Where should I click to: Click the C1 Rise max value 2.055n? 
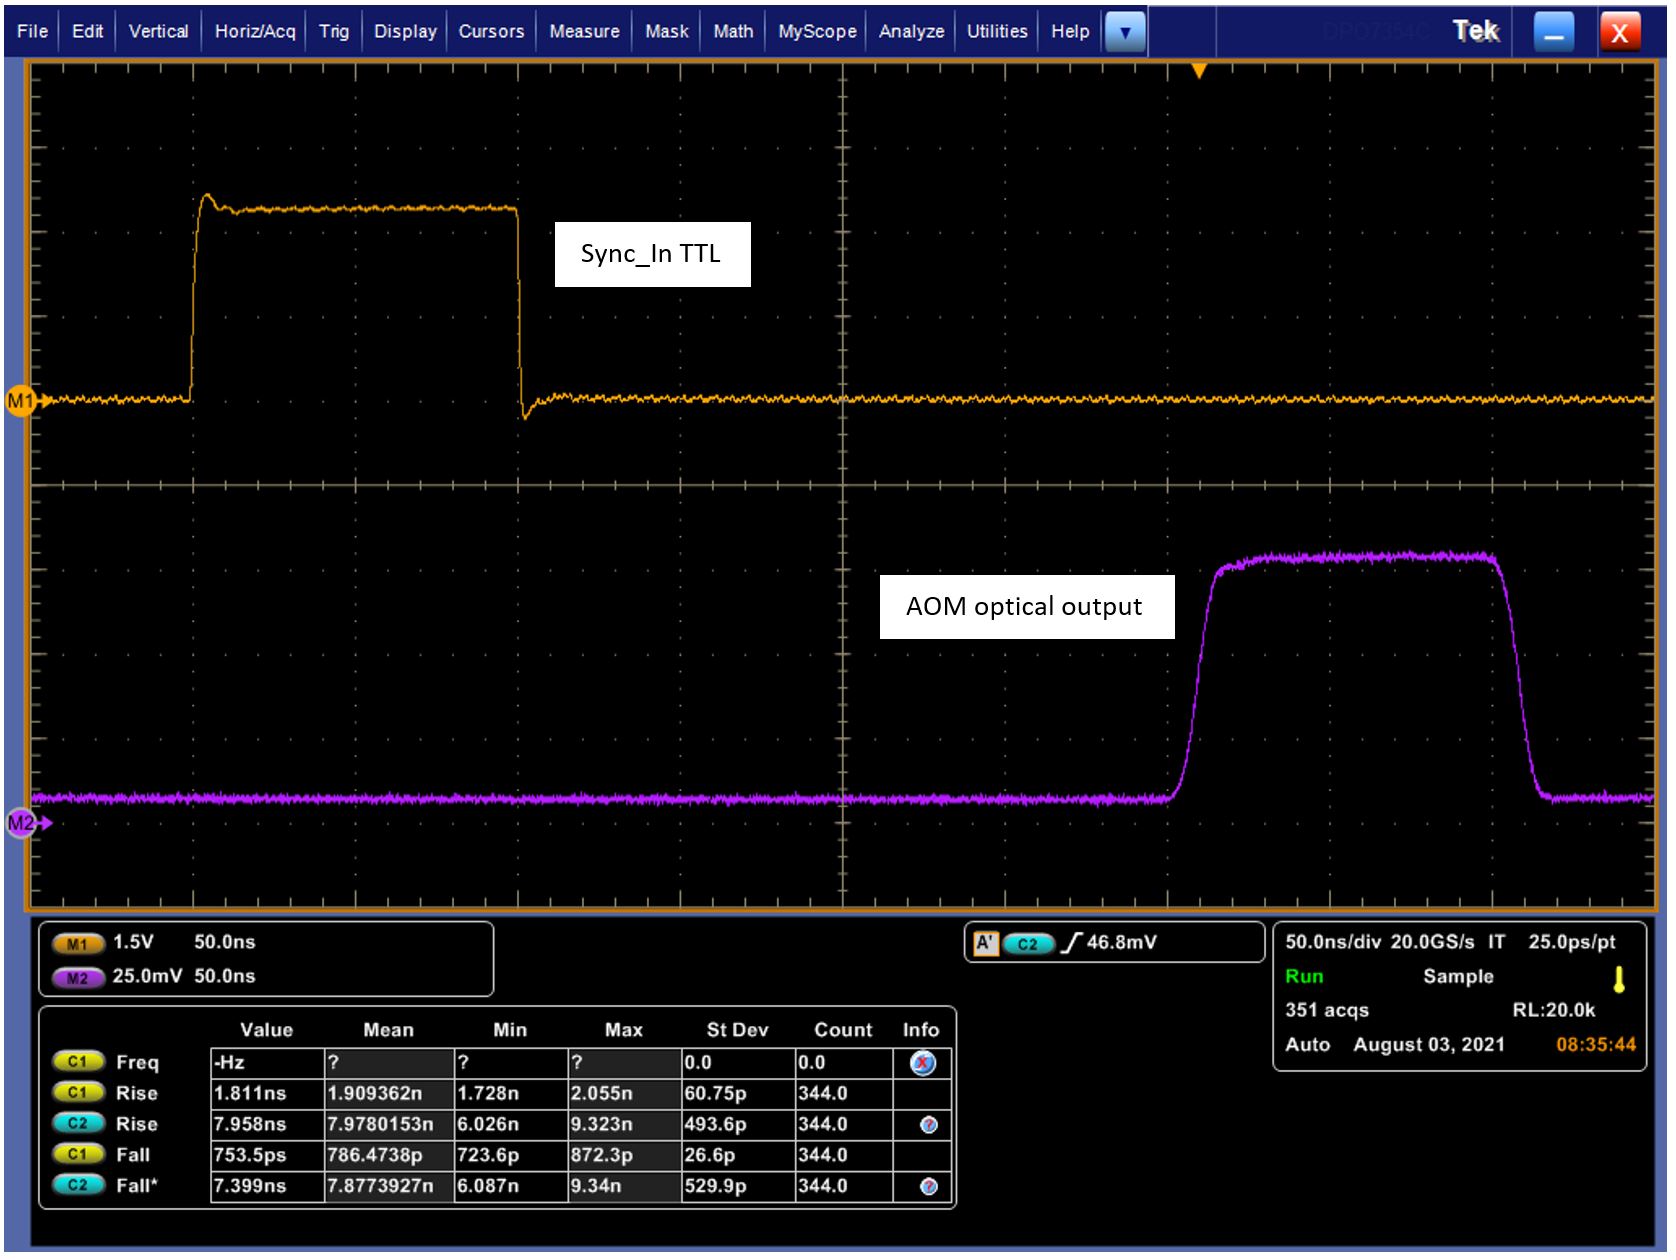click(x=624, y=1093)
